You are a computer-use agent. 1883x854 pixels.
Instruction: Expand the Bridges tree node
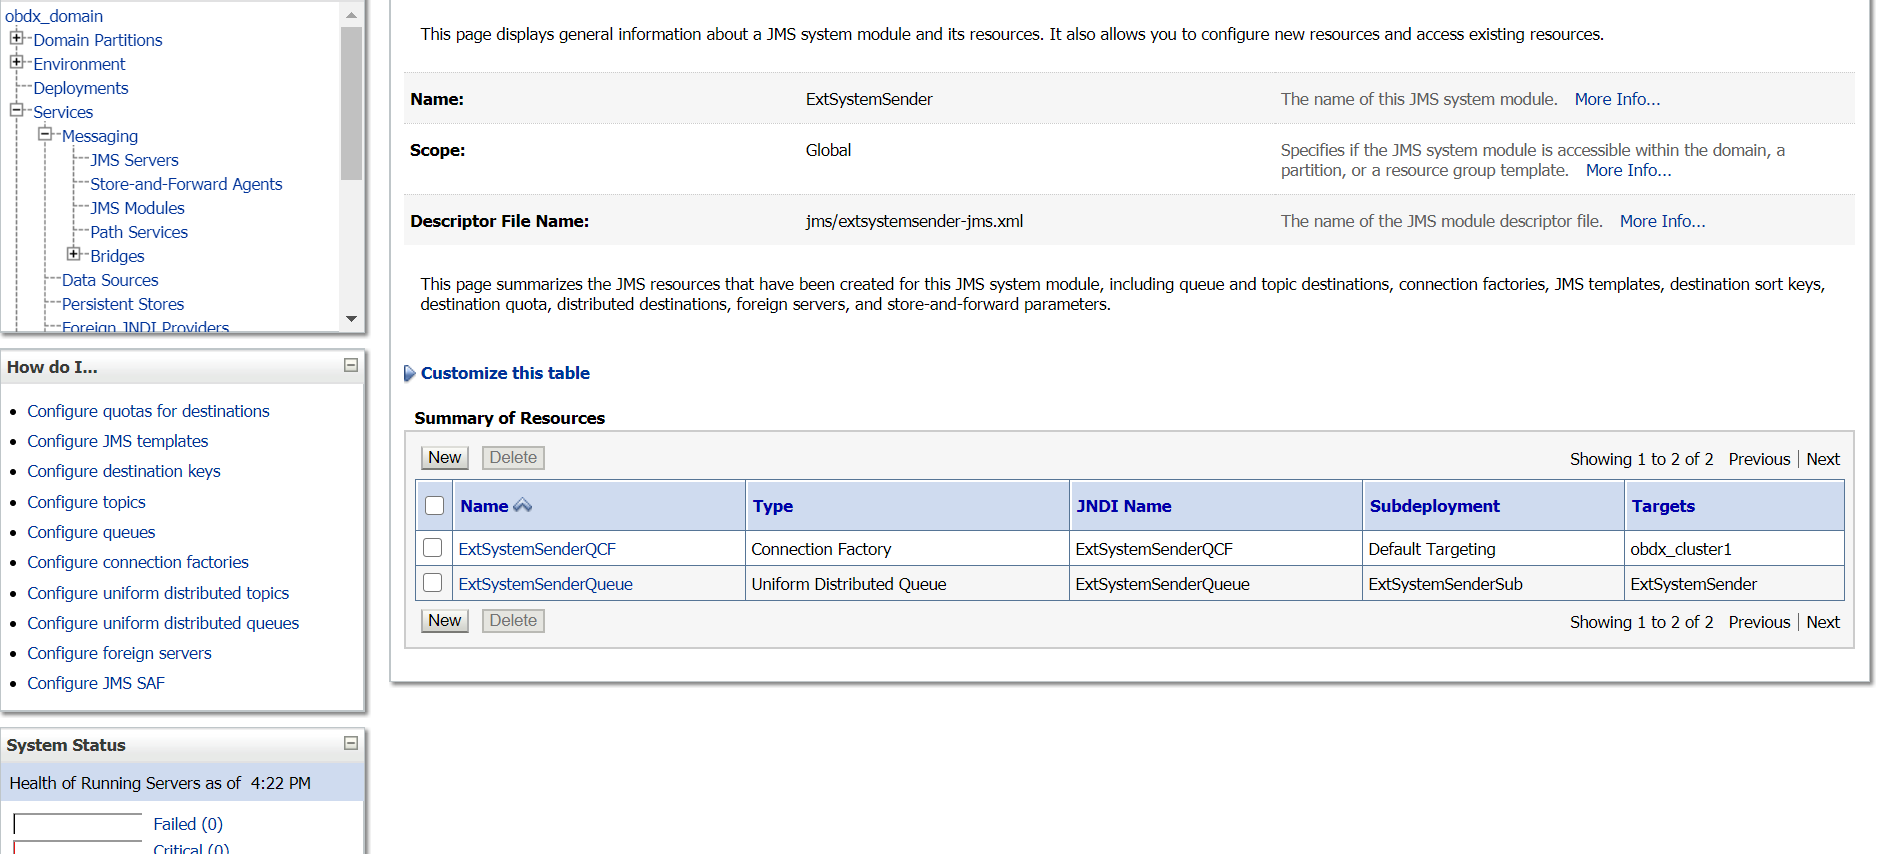tap(73, 254)
